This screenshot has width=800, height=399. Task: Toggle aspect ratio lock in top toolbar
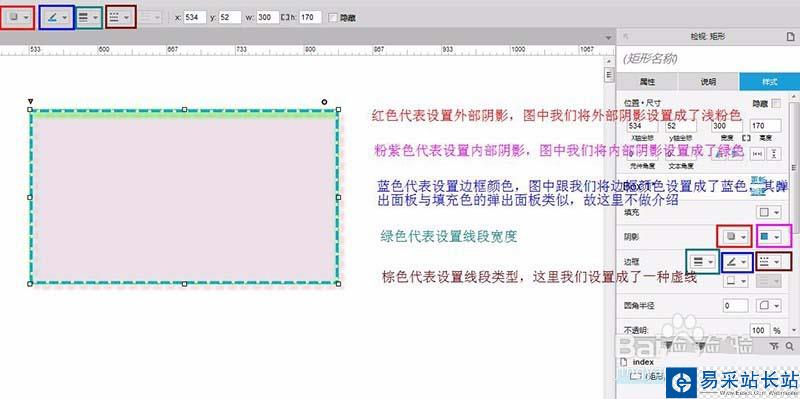pyautogui.click(x=285, y=17)
